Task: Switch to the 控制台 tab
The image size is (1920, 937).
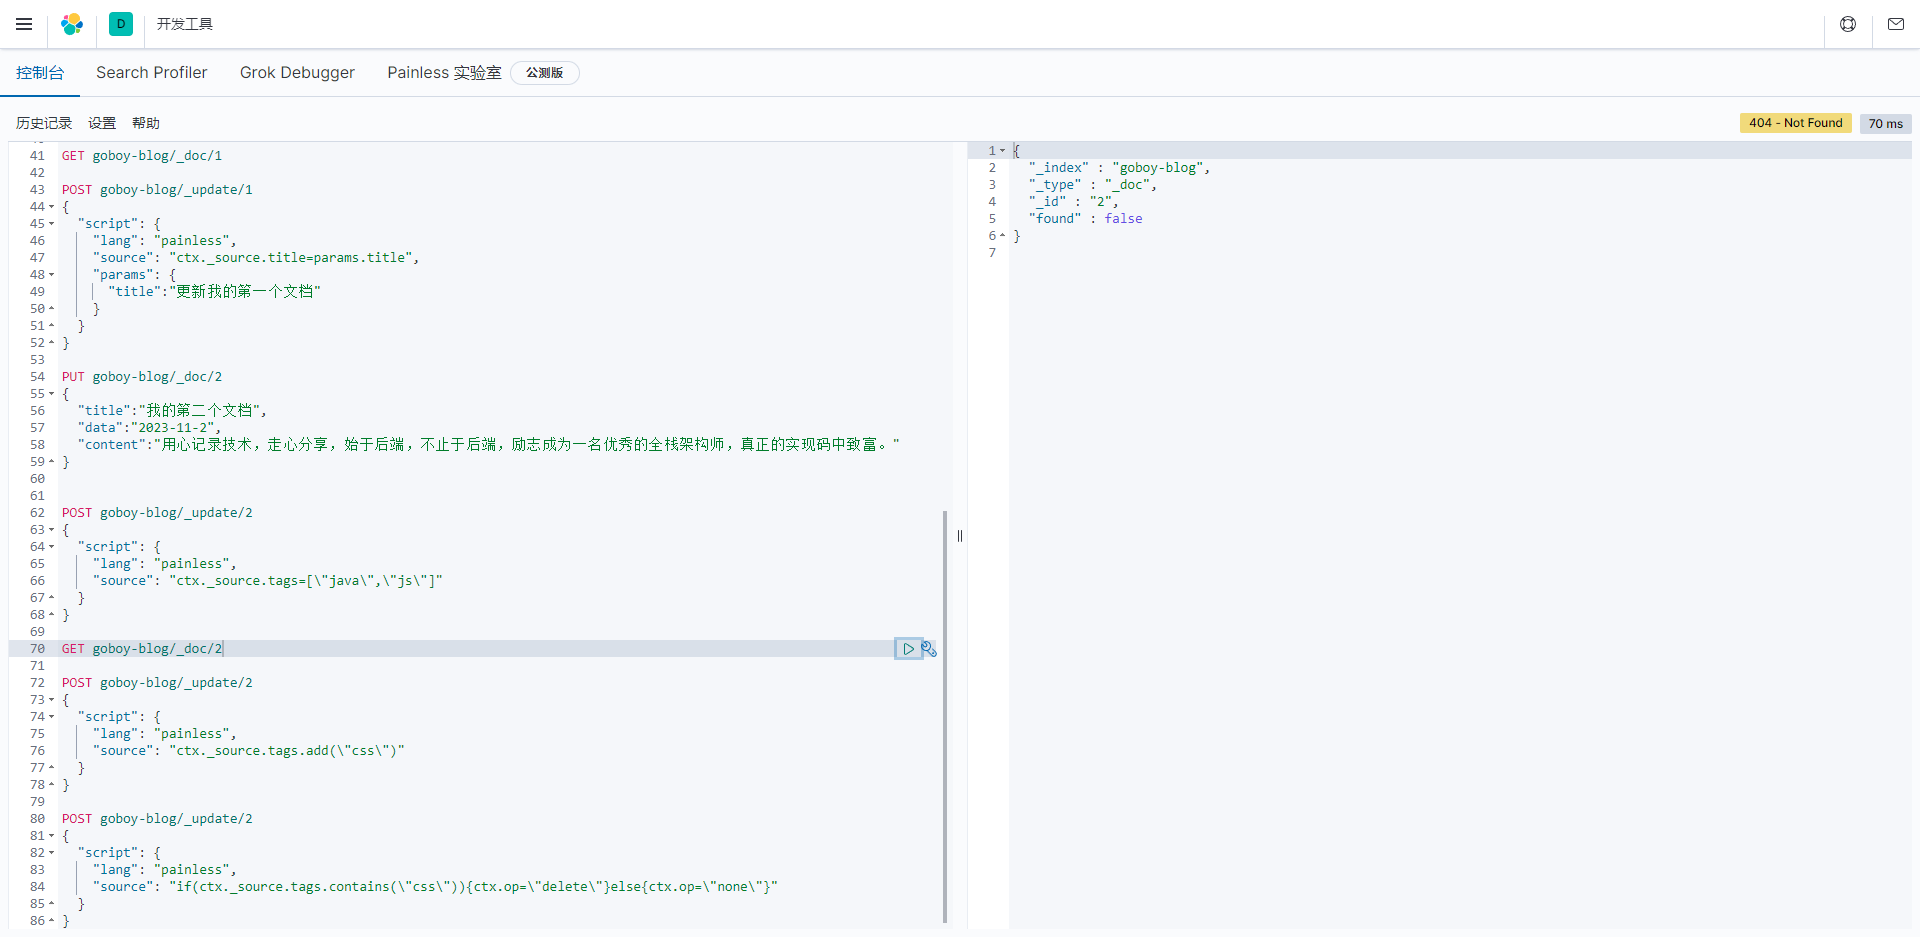Action: 40,73
